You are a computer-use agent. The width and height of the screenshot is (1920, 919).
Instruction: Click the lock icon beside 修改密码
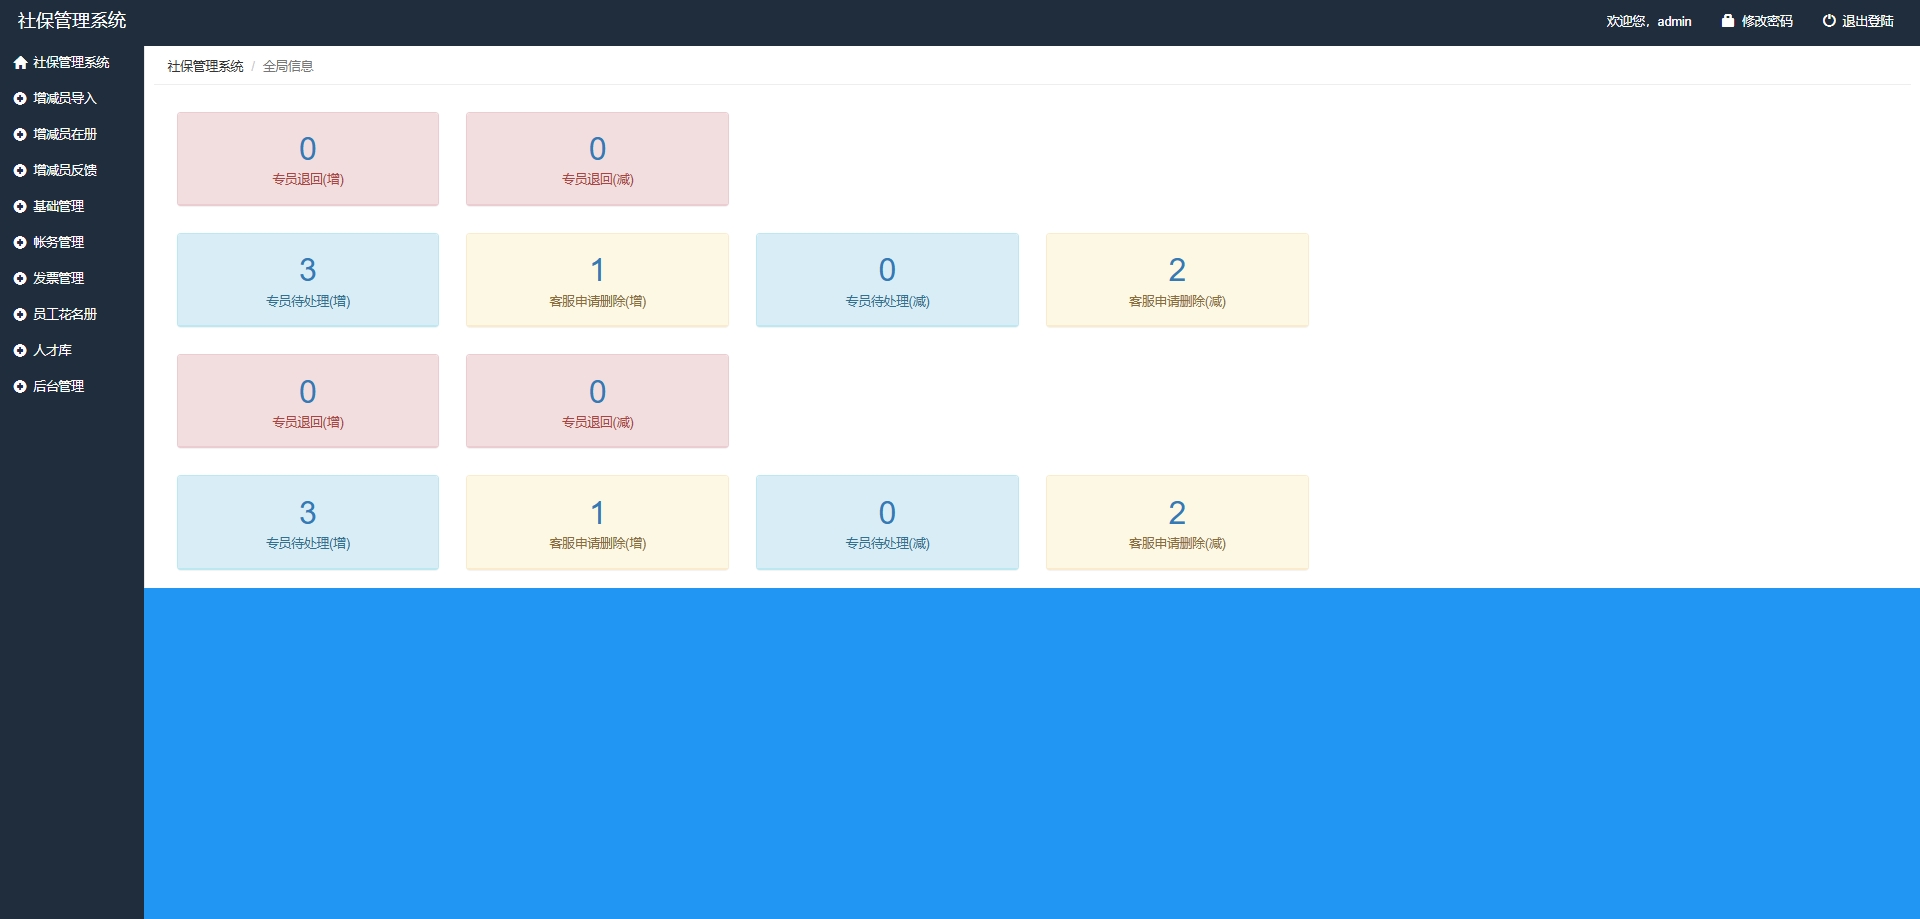click(x=1727, y=21)
